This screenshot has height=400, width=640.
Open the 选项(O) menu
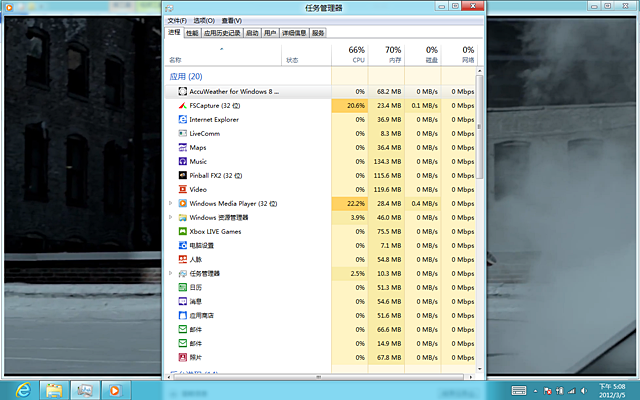click(204, 20)
